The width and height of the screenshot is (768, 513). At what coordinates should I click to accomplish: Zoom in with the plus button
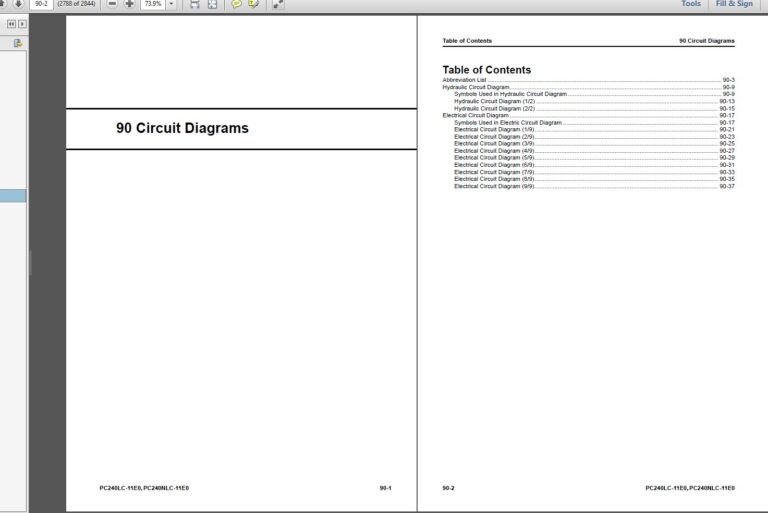[x=129, y=4]
